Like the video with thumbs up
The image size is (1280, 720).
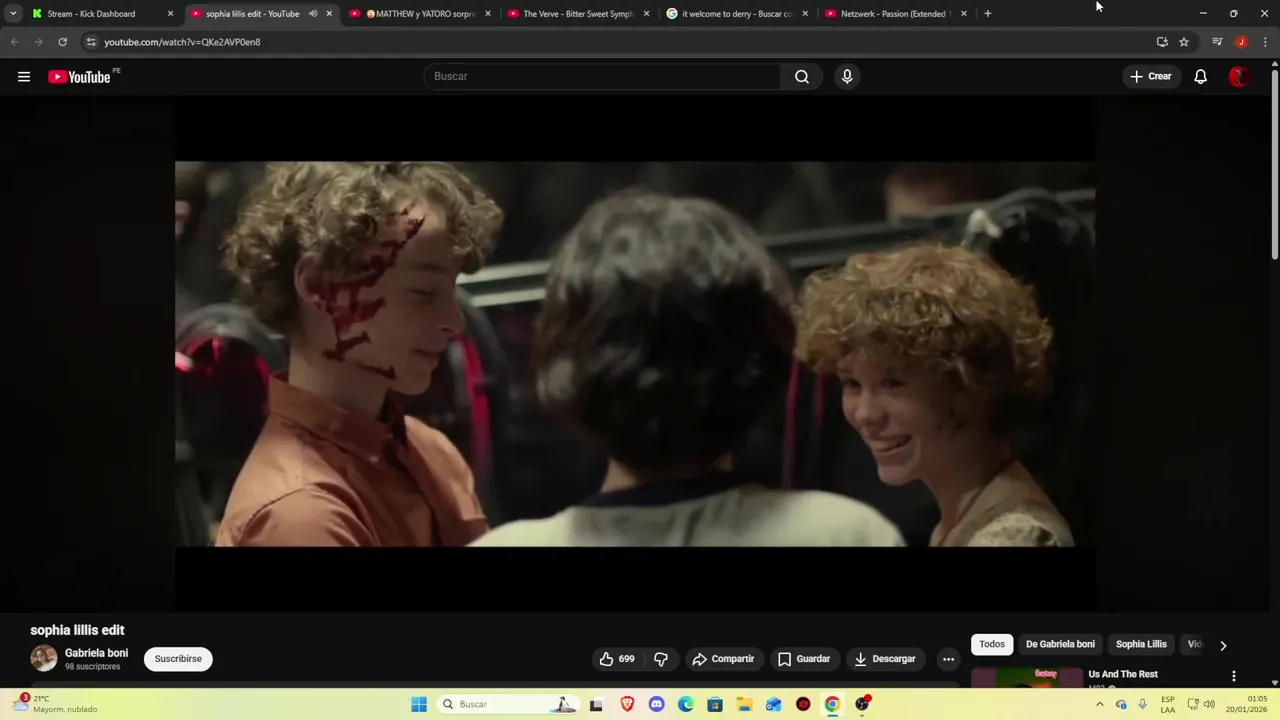point(616,659)
